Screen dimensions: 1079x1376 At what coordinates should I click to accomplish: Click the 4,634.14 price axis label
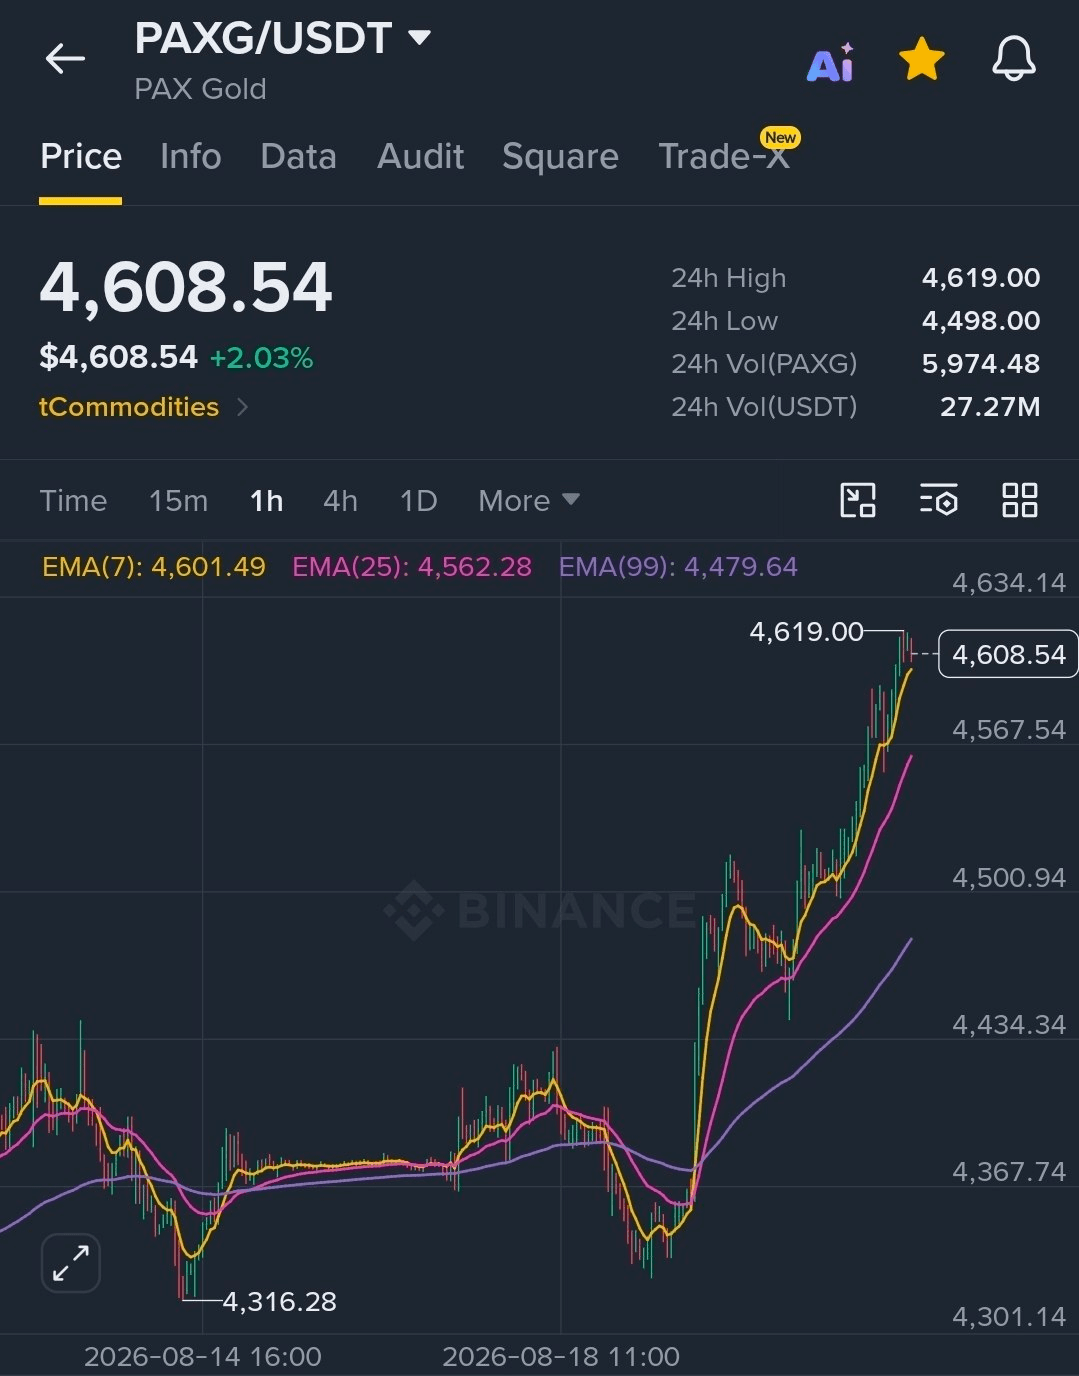1009,583
